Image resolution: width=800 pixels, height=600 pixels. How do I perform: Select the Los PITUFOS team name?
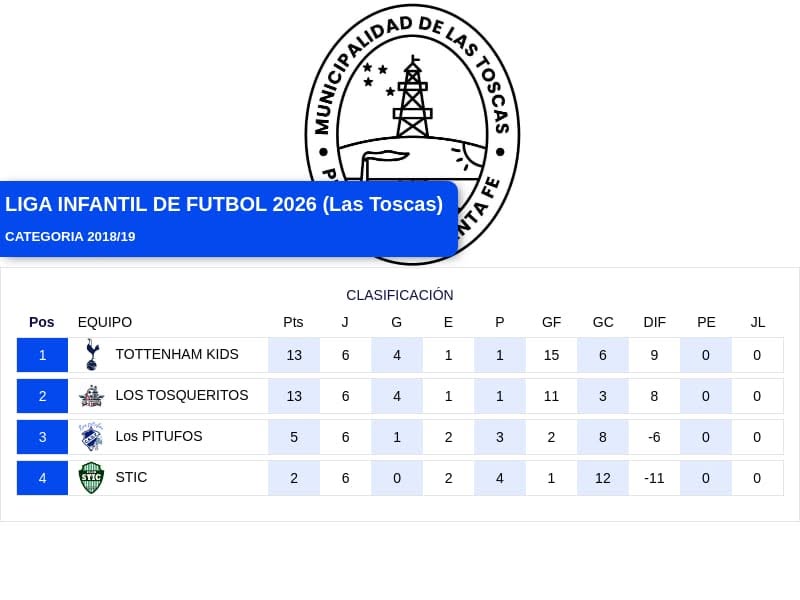click(x=159, y=436)
